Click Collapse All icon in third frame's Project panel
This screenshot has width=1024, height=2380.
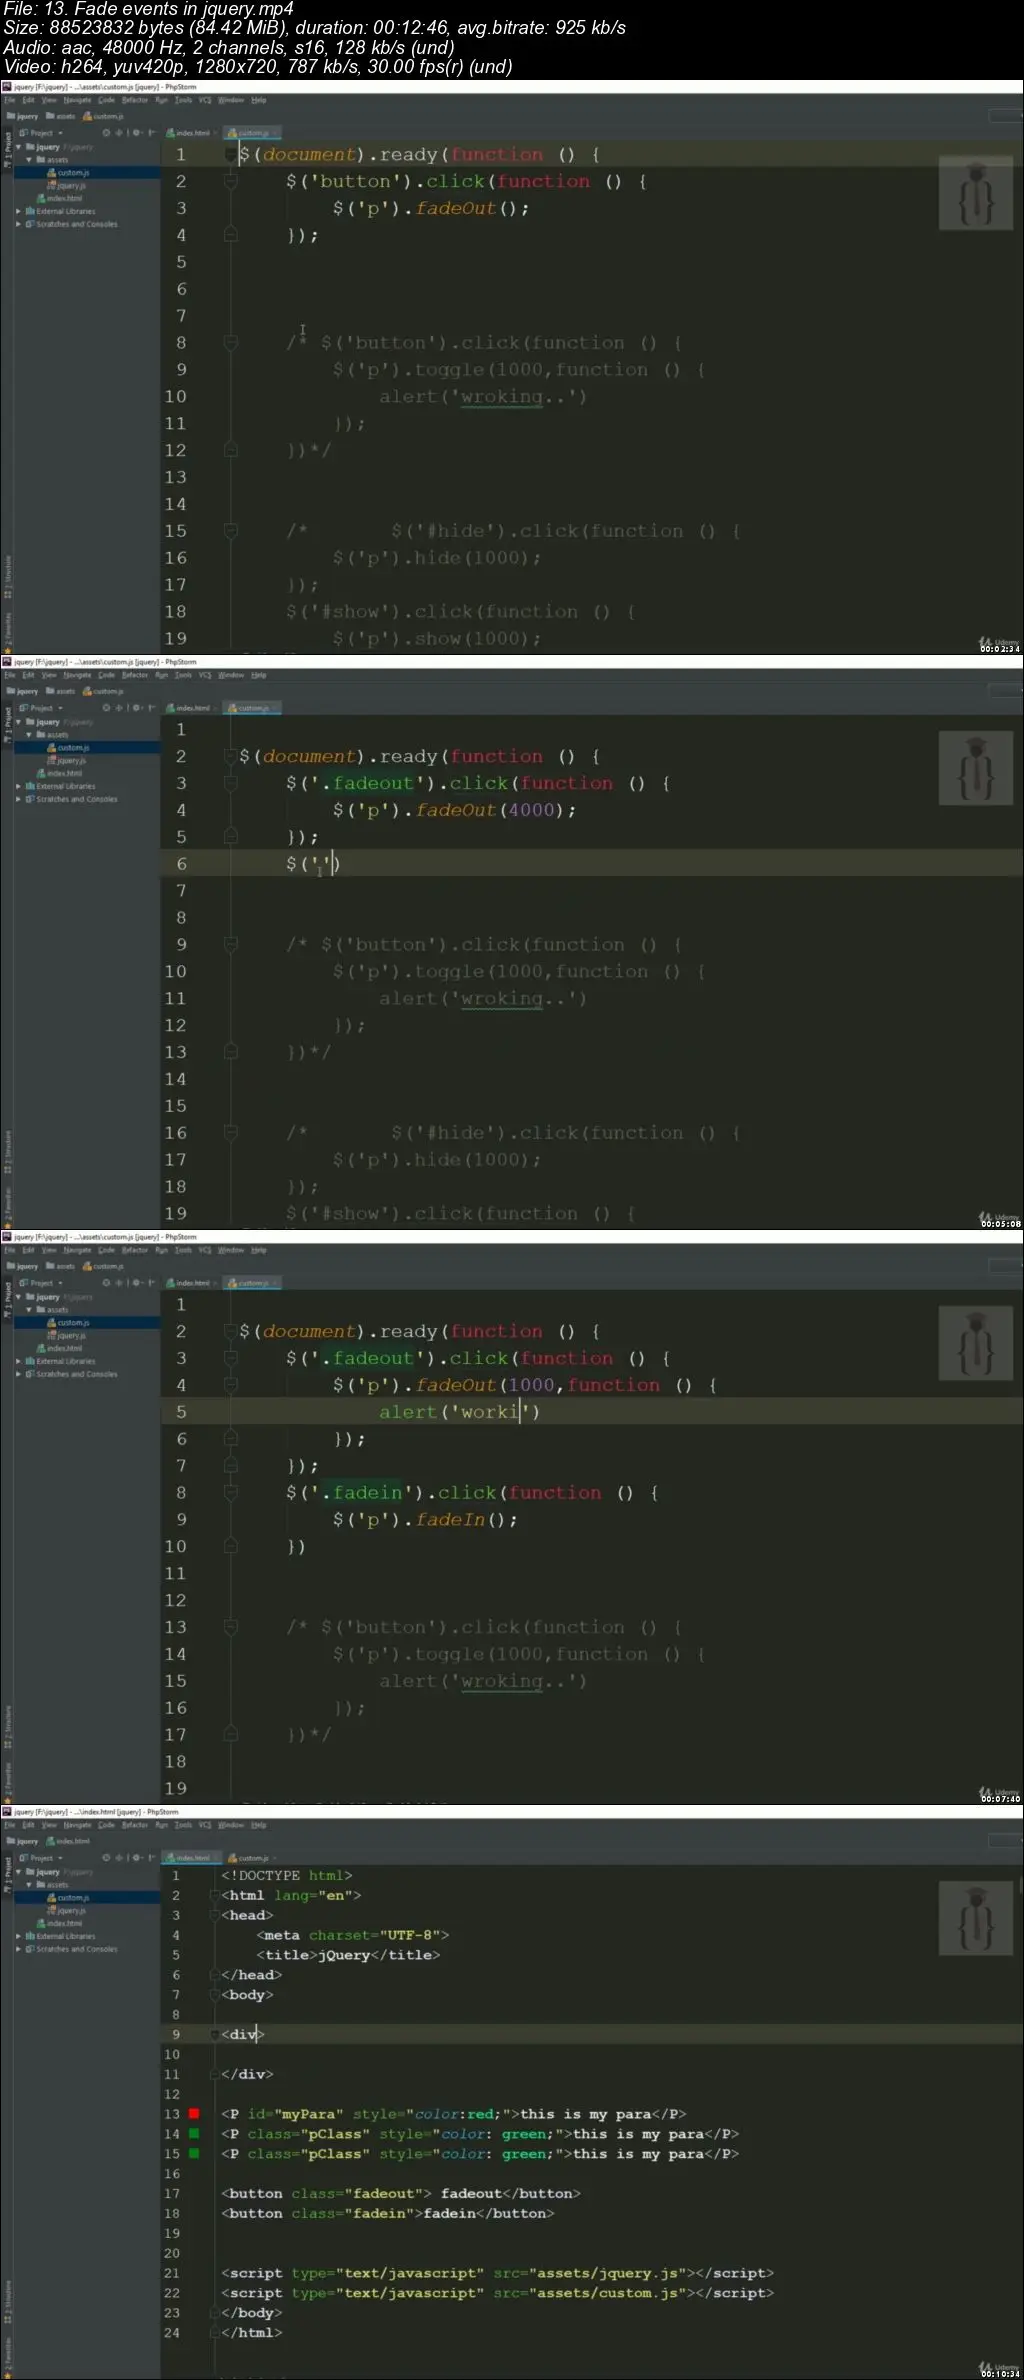(x=119, y=1283)
